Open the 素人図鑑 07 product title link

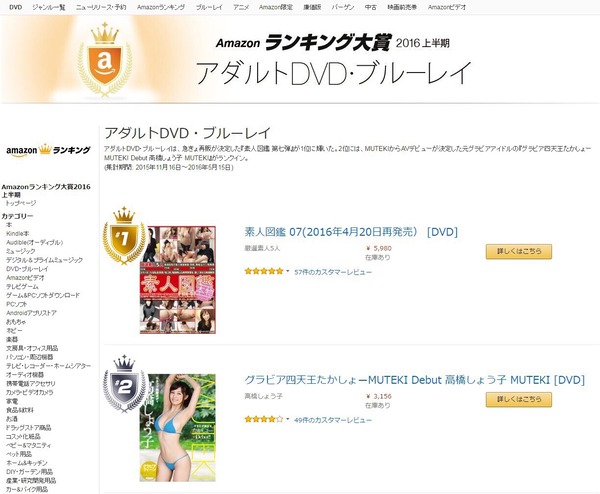coord(351,232)
